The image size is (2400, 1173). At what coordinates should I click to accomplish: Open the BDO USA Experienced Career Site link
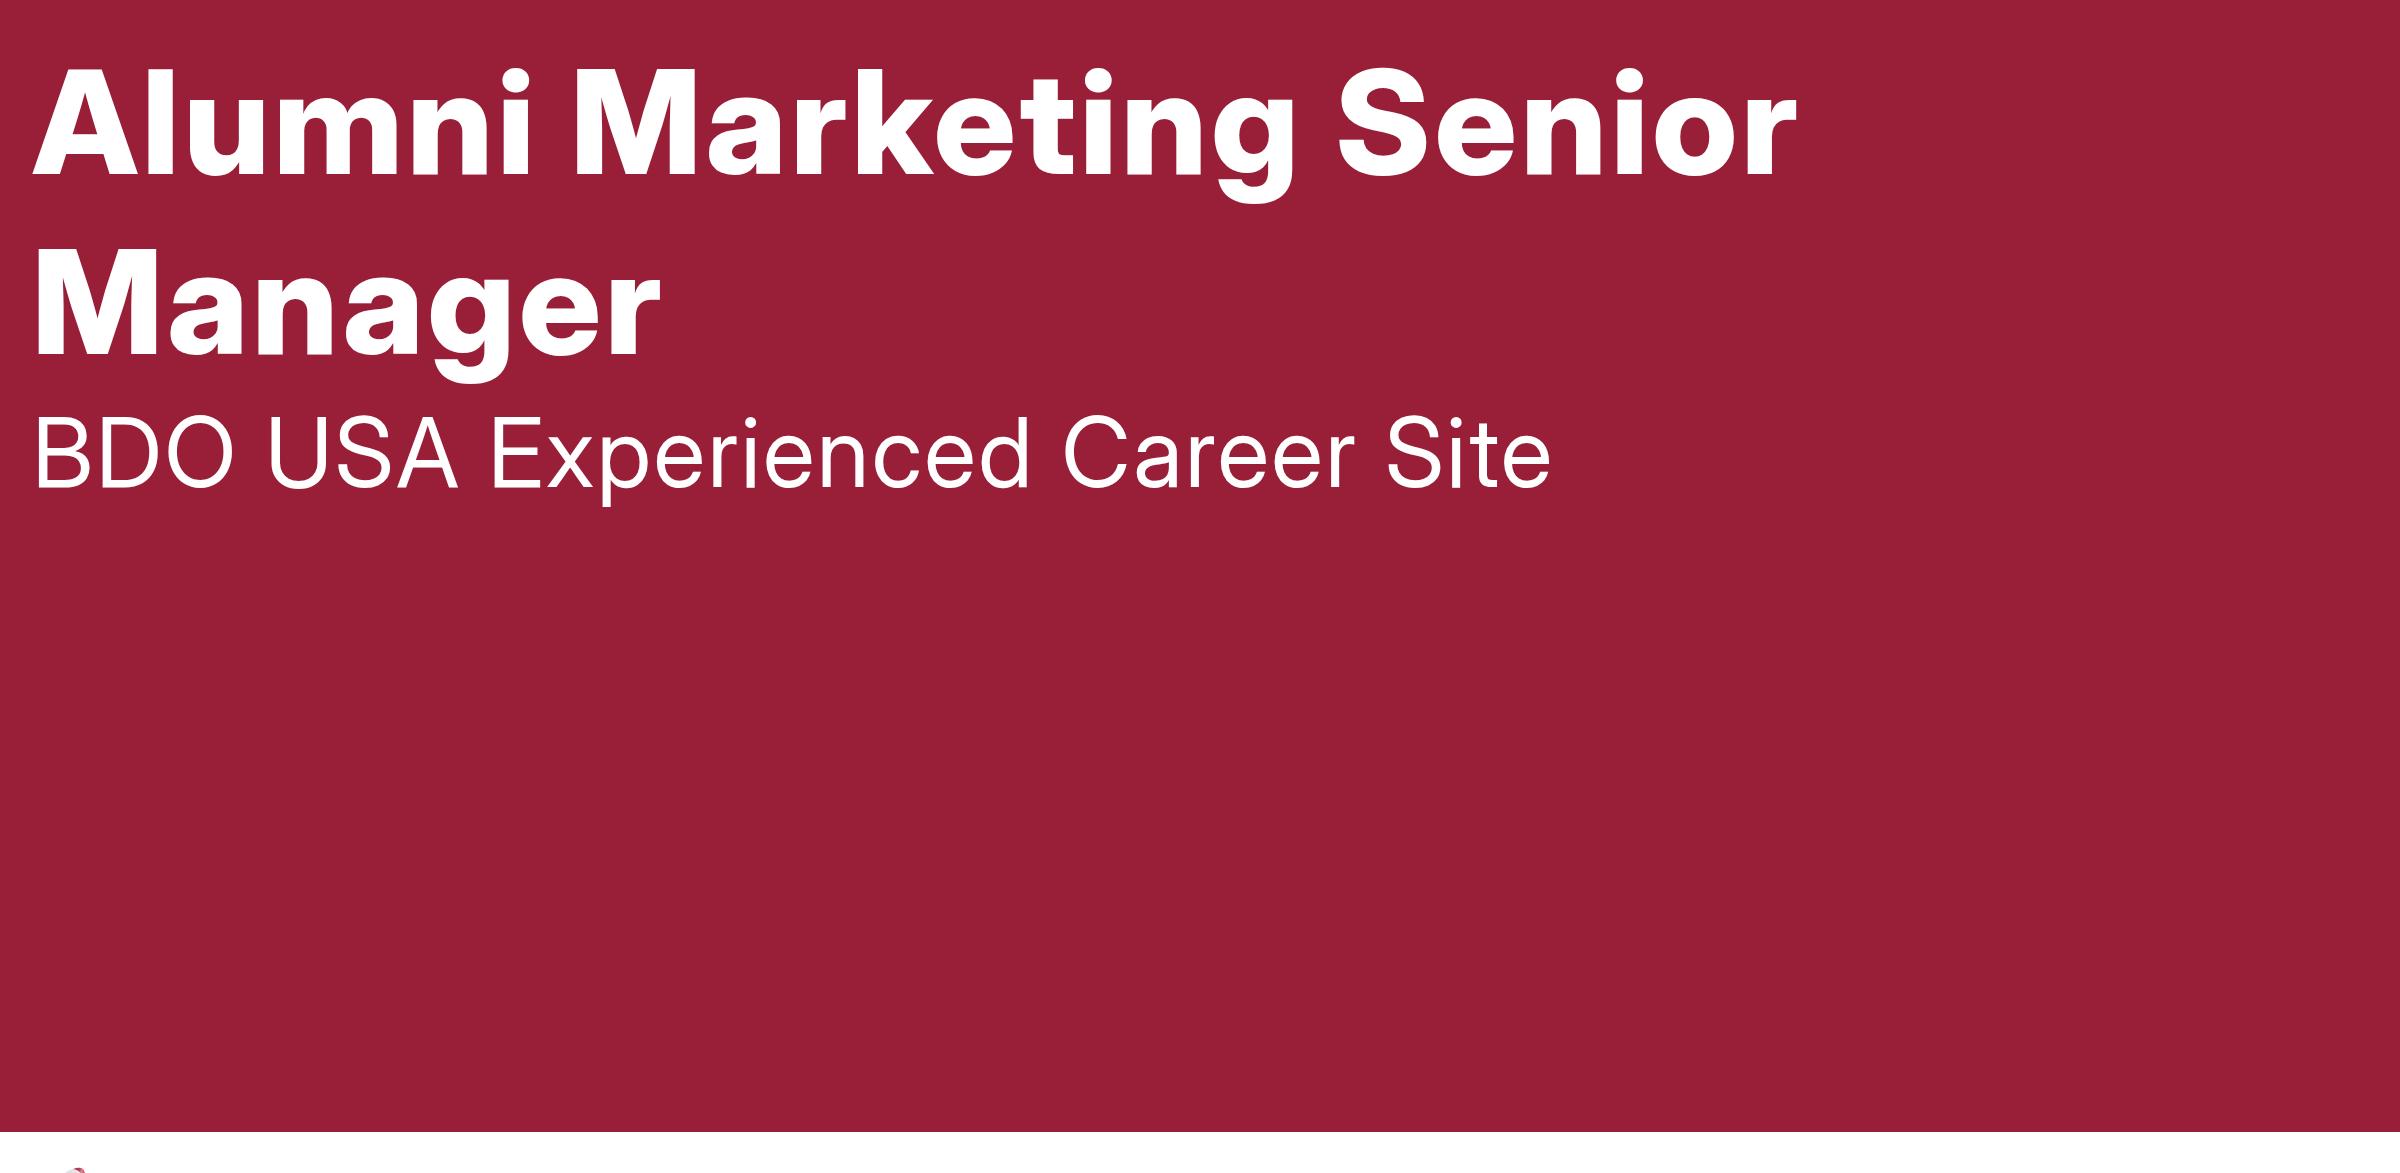coord(792,457)
